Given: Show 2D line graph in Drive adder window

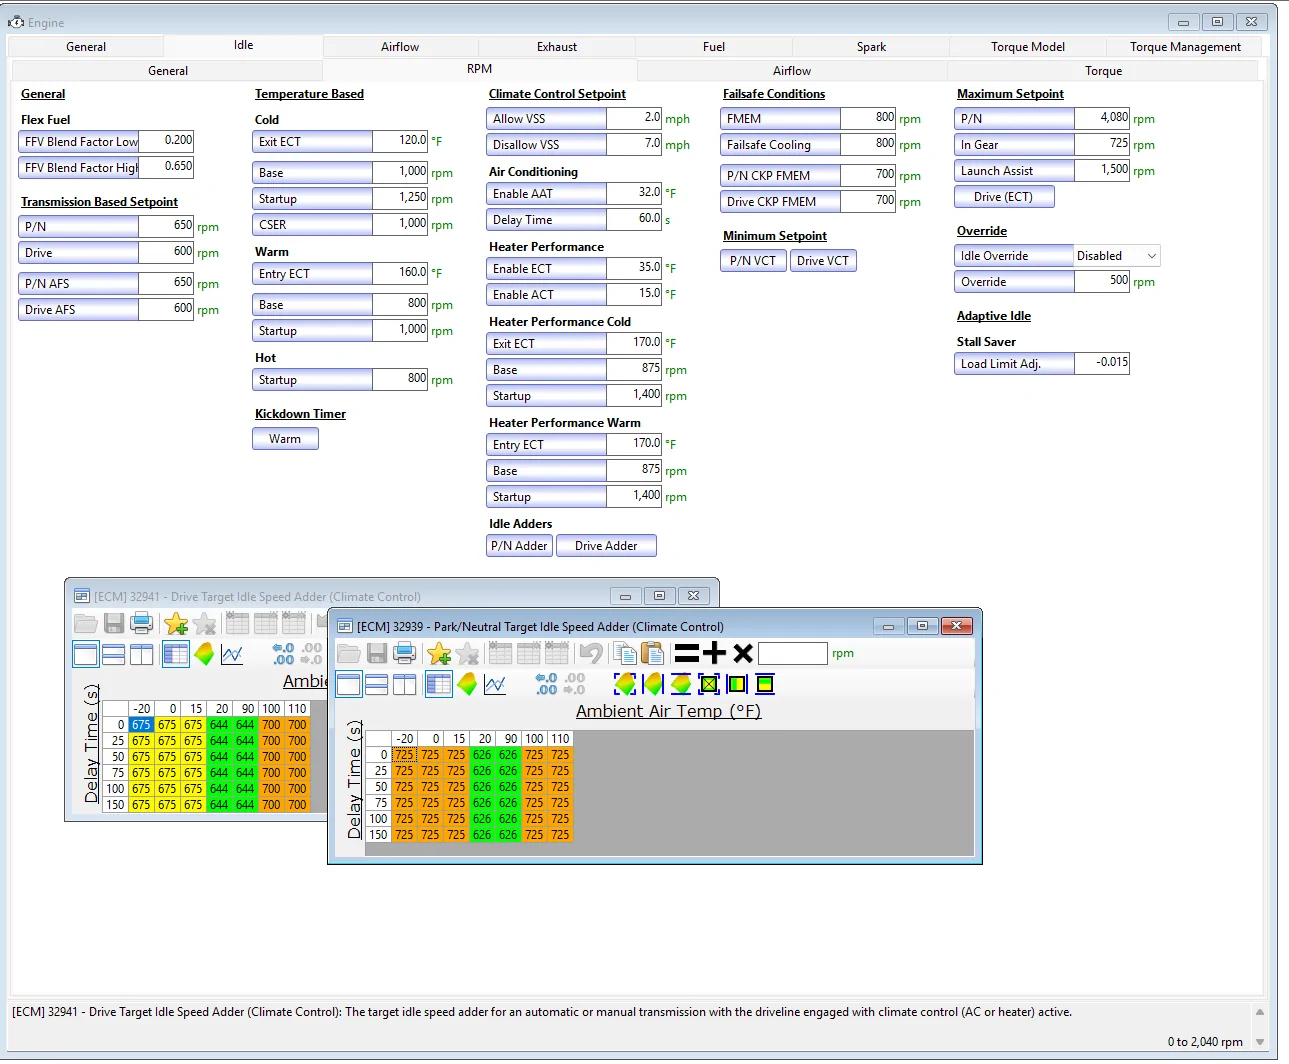Looking at the screenshot, I should pos(232,655).
